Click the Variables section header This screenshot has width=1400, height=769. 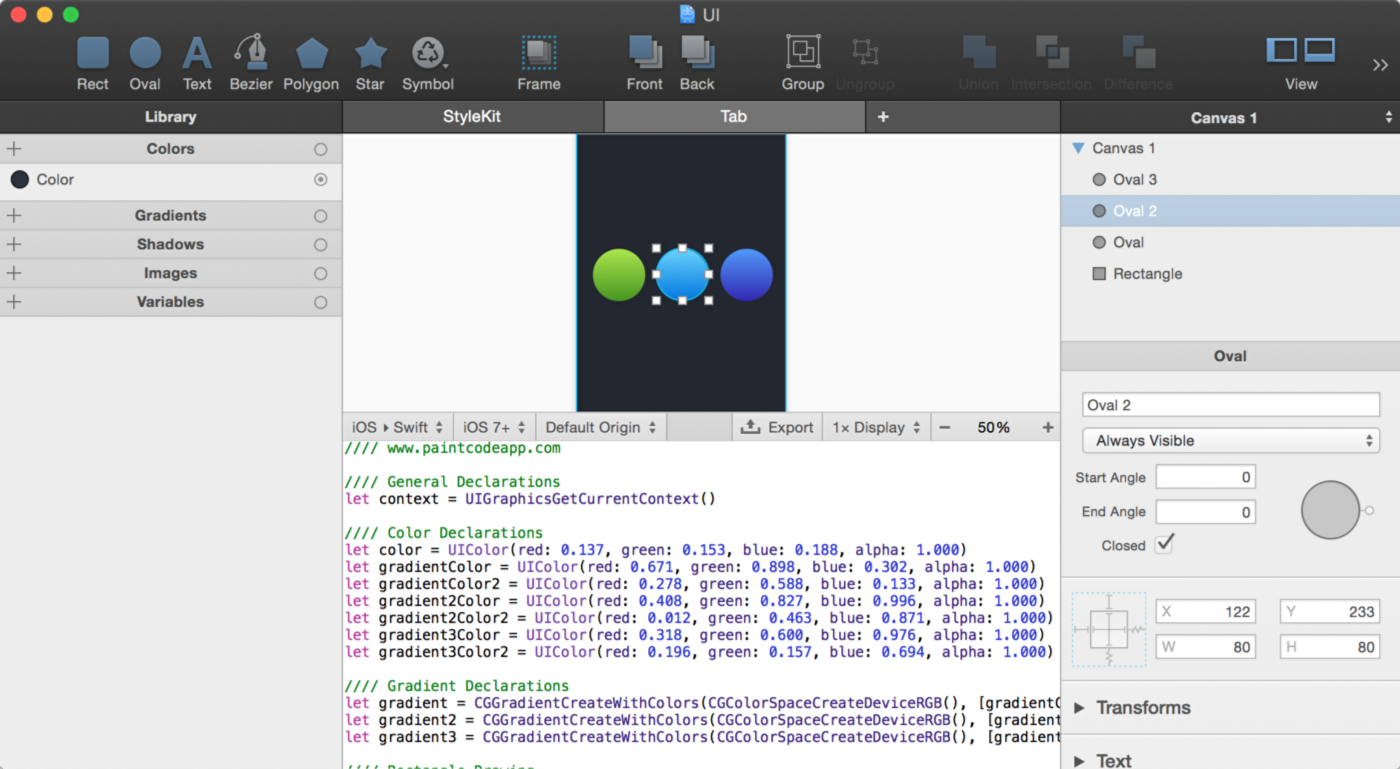[x=170, y=302]
